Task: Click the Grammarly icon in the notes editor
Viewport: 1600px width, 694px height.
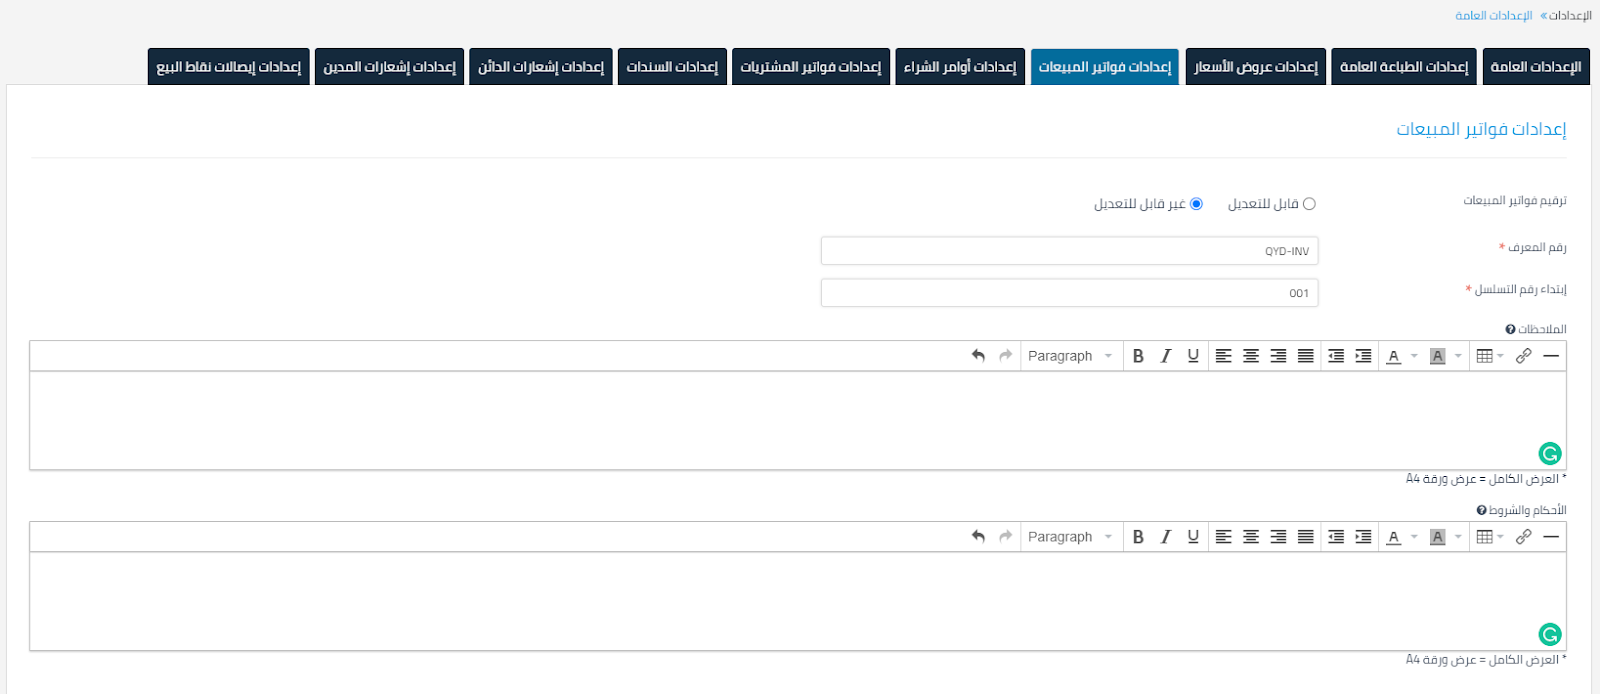Action: coord(1549,454)
